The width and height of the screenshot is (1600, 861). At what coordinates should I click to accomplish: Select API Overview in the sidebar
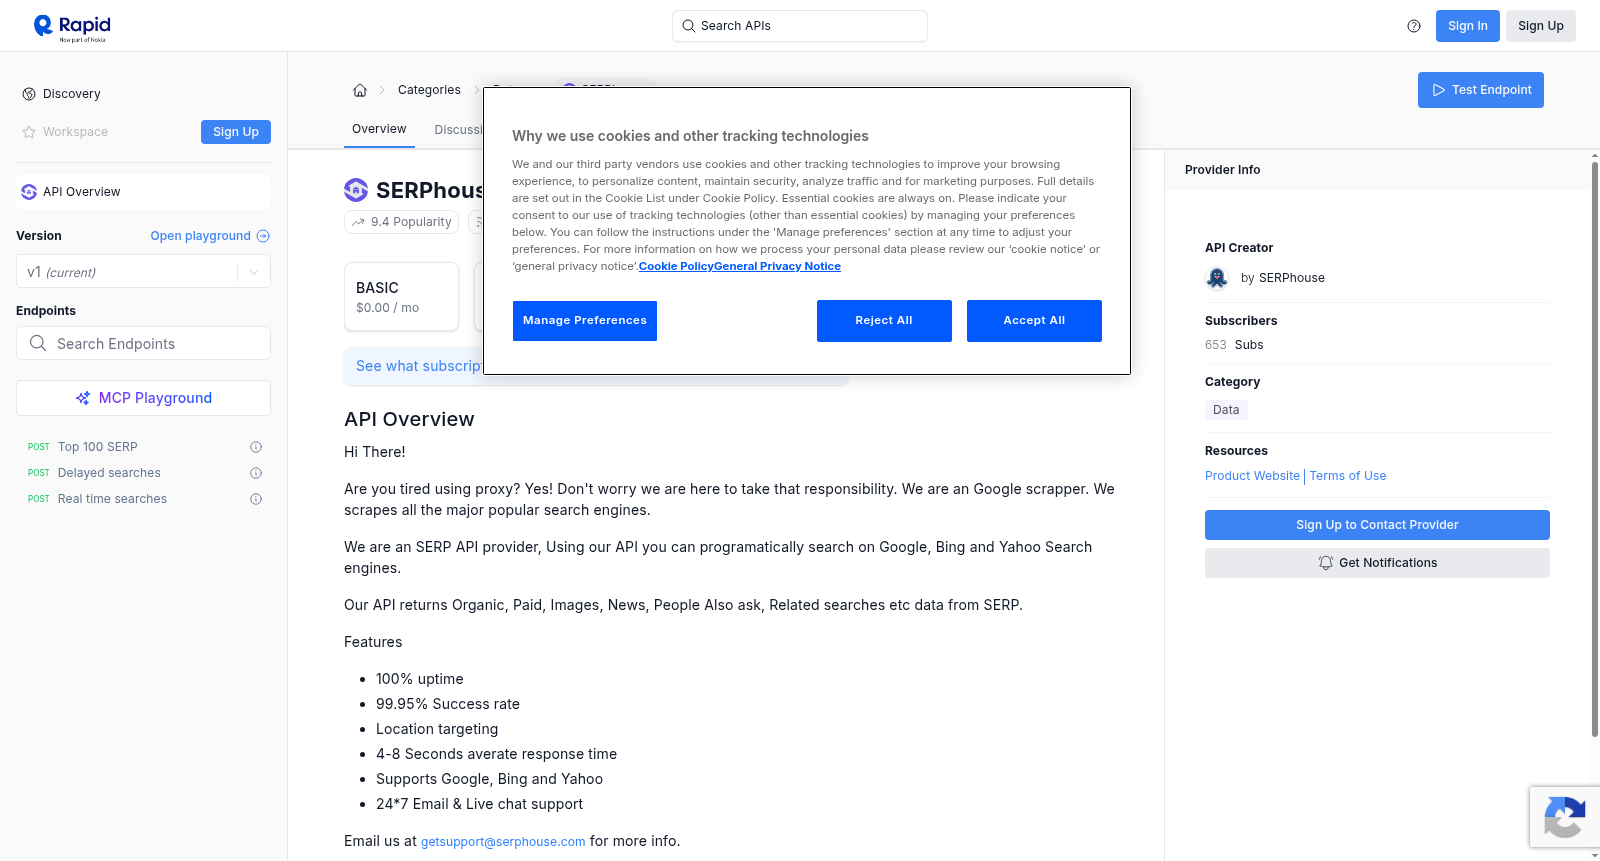click(x=143, y=192)
